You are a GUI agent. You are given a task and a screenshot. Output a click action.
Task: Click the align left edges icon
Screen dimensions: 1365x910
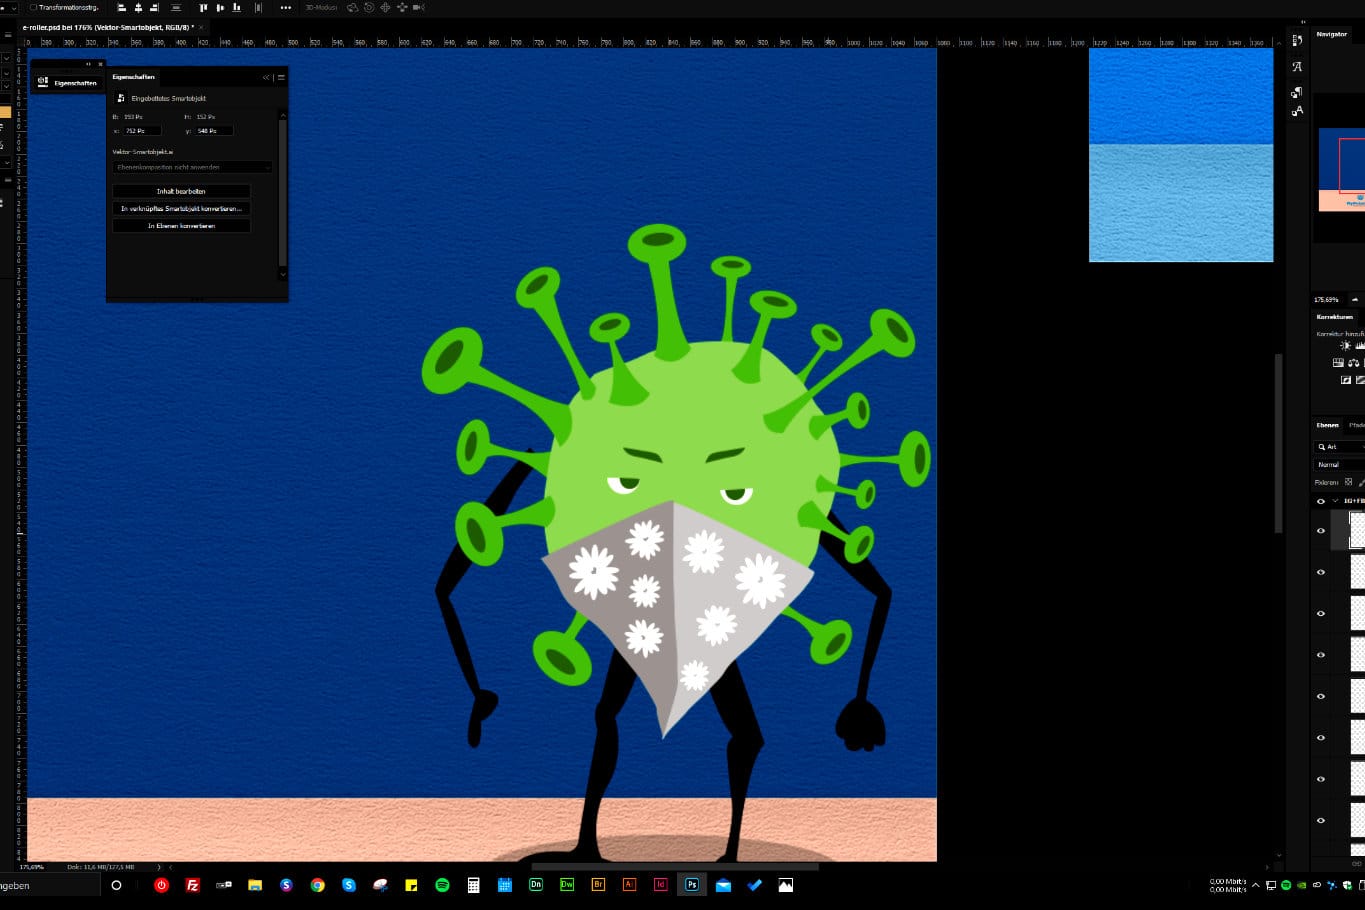click(x=122, y=7)
